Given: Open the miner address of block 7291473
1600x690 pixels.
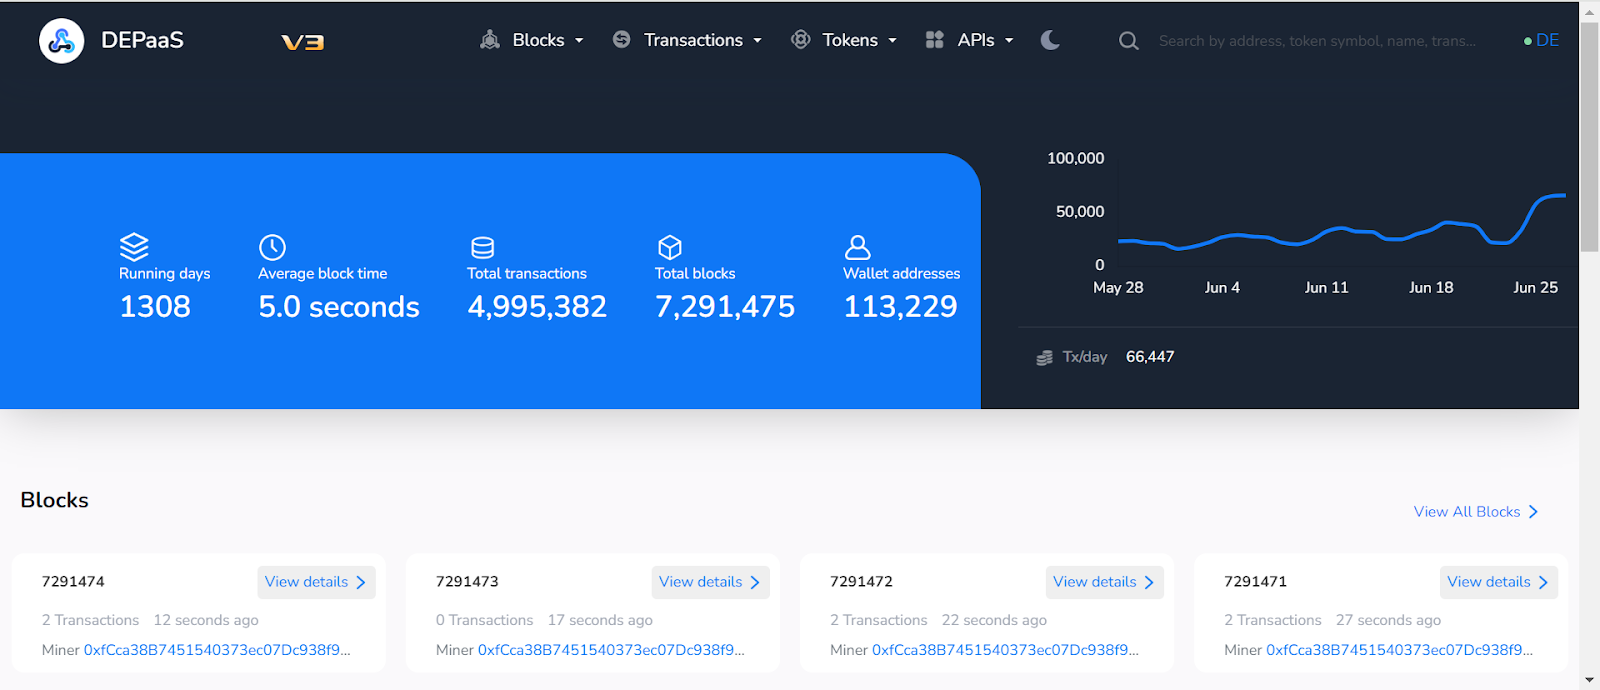Looking at the screenshot, I should coord(610,650).
